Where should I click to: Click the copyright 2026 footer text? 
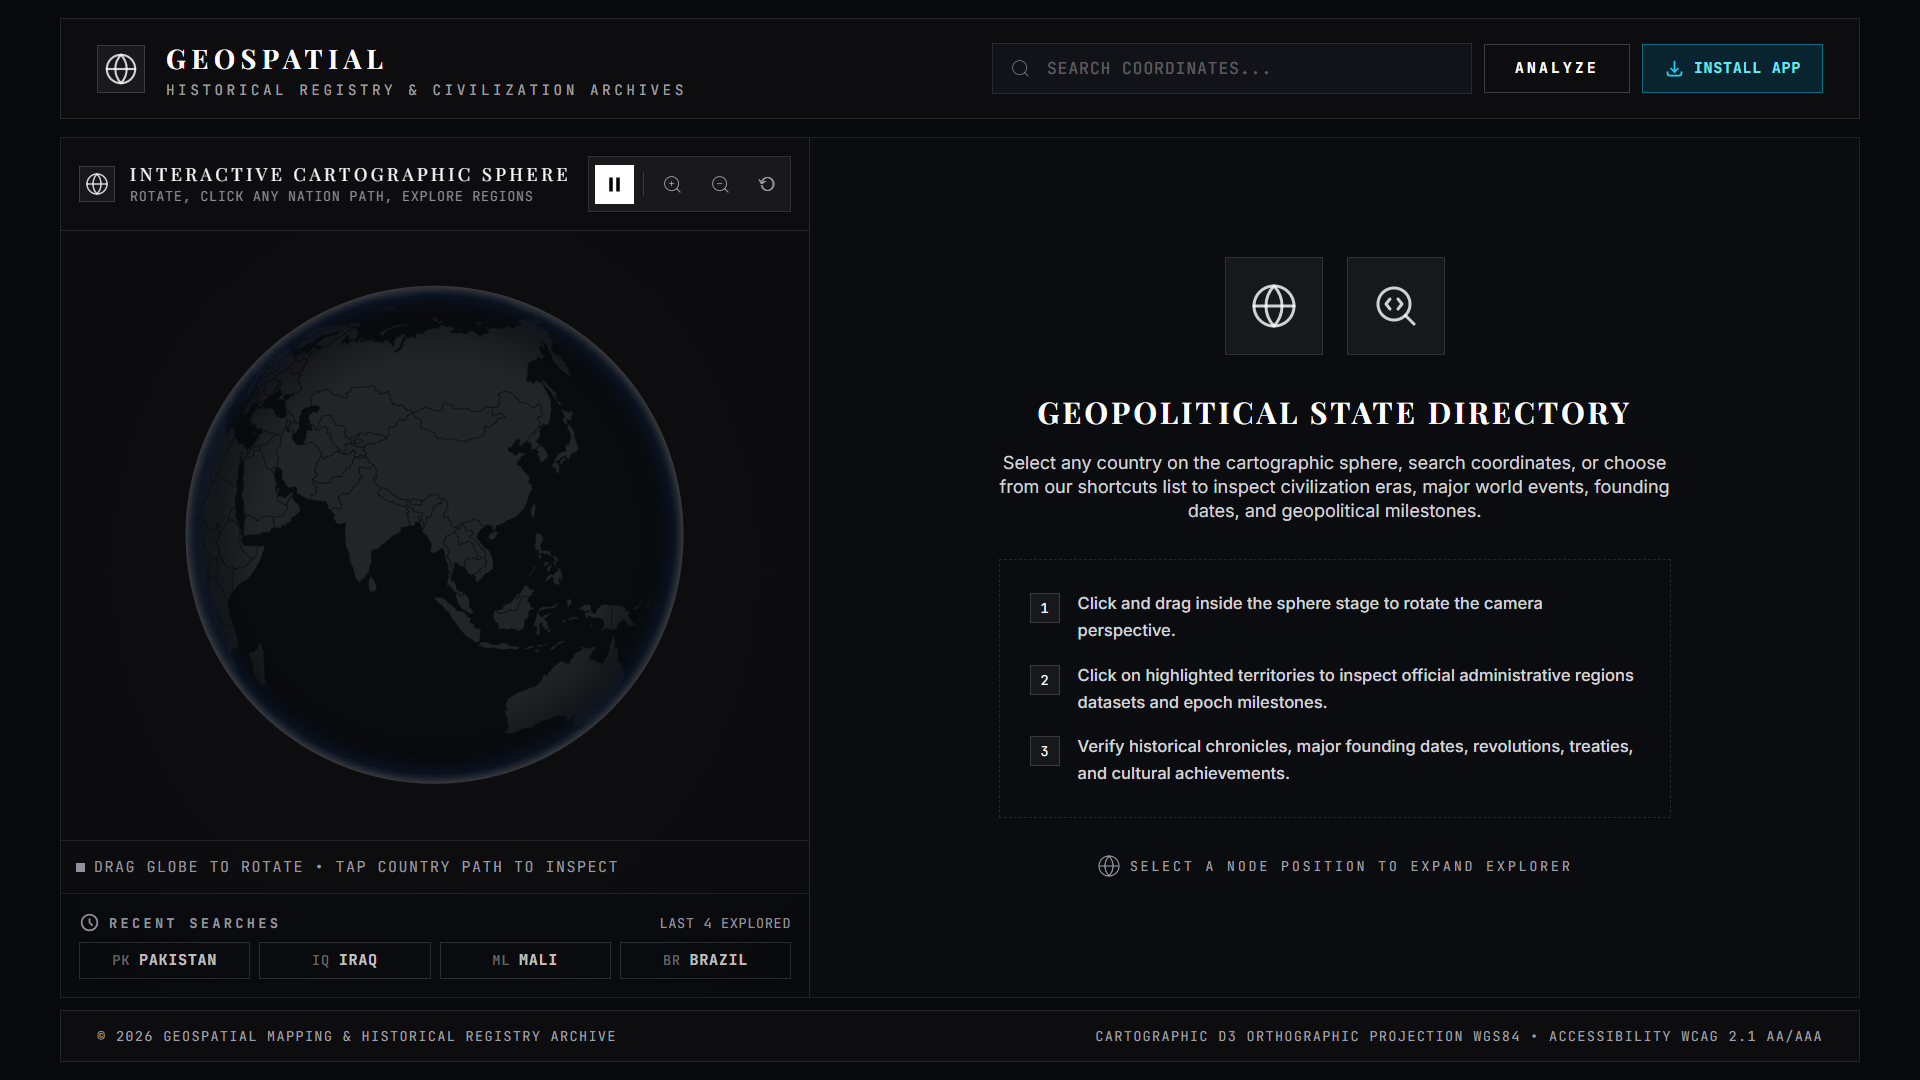tap(356, 1036)
